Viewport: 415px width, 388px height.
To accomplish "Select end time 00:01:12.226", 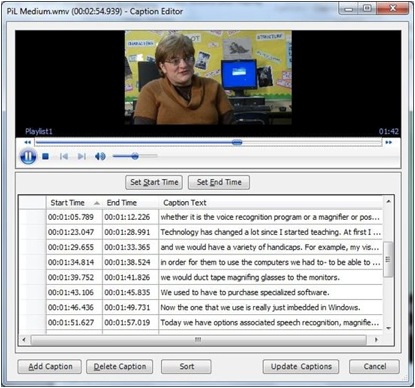I will coord(131,217).
